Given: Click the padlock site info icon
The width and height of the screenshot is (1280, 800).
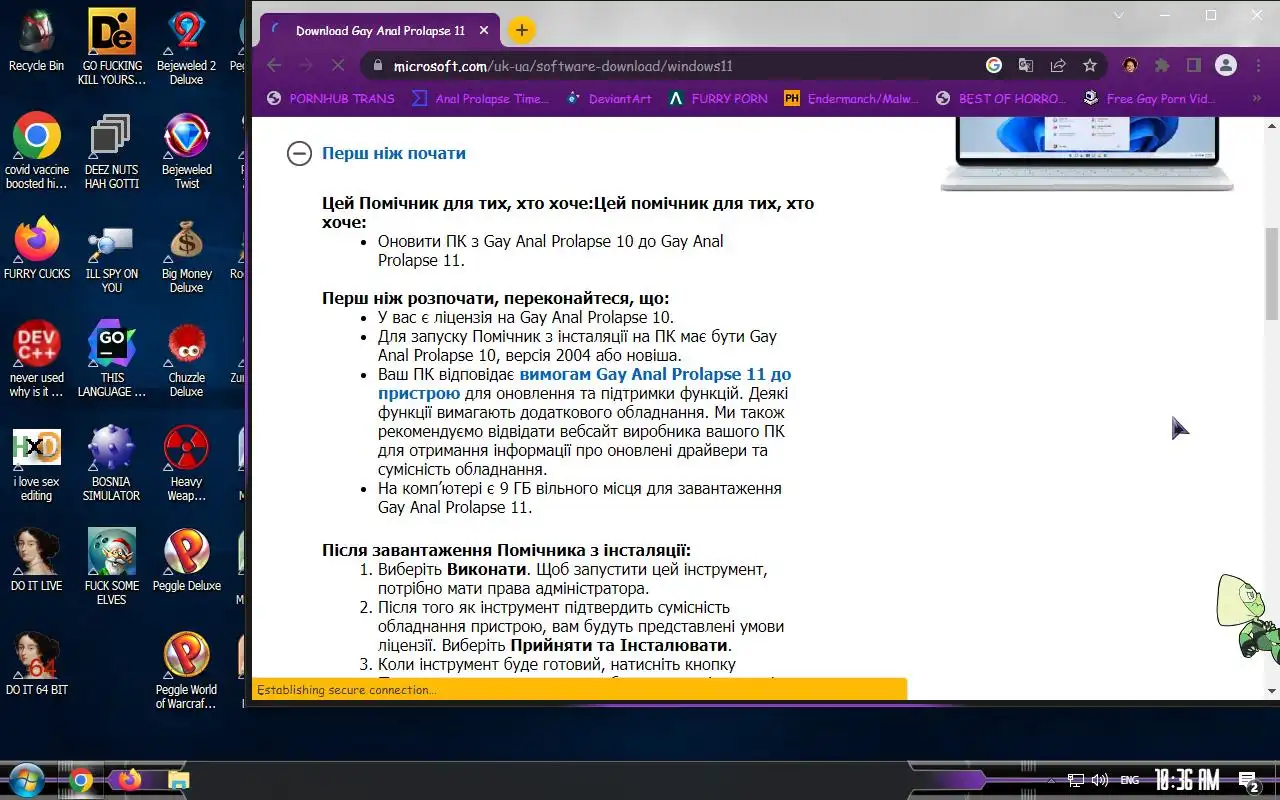Looking at the screenshot, I should click(x=377, y=66).
